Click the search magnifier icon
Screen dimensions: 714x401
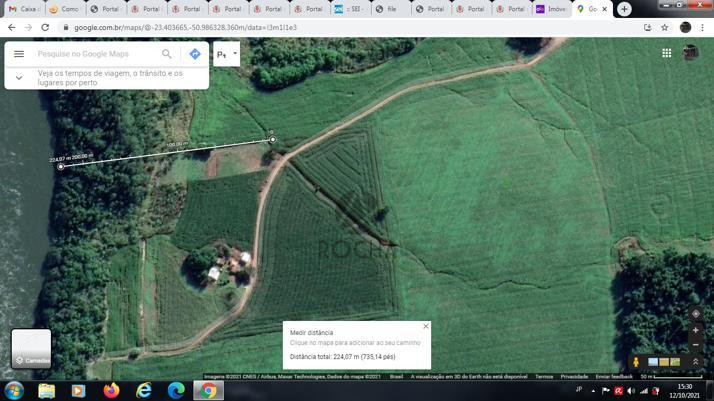pos(167,54)
